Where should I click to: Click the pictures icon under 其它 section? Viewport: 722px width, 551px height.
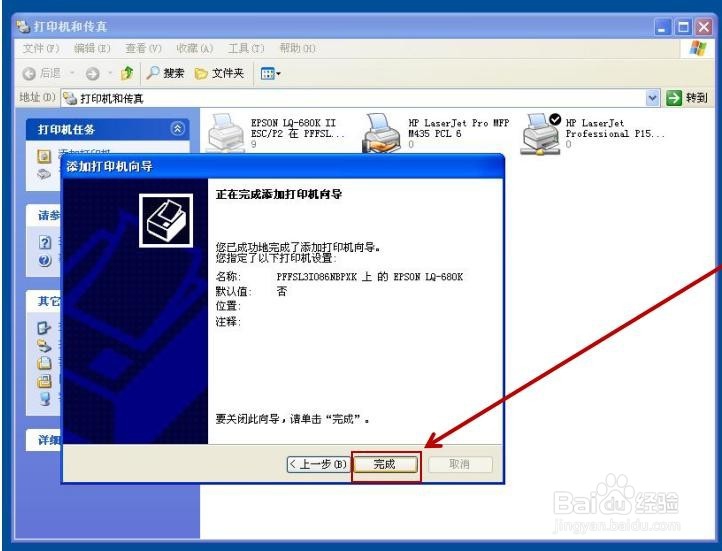coord(44,381)
